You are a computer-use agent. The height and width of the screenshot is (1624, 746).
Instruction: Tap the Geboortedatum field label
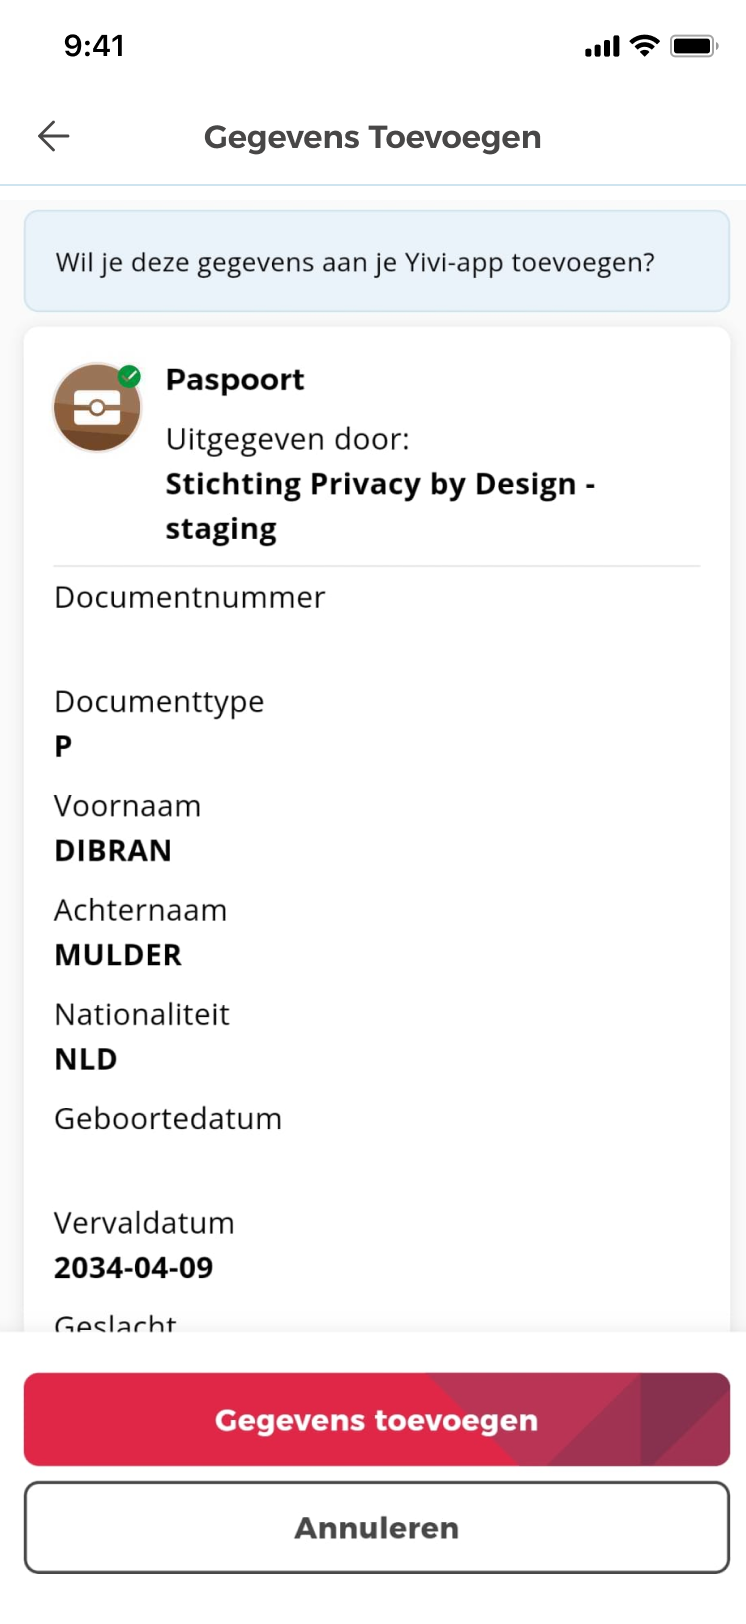[x=168, y=1119]
